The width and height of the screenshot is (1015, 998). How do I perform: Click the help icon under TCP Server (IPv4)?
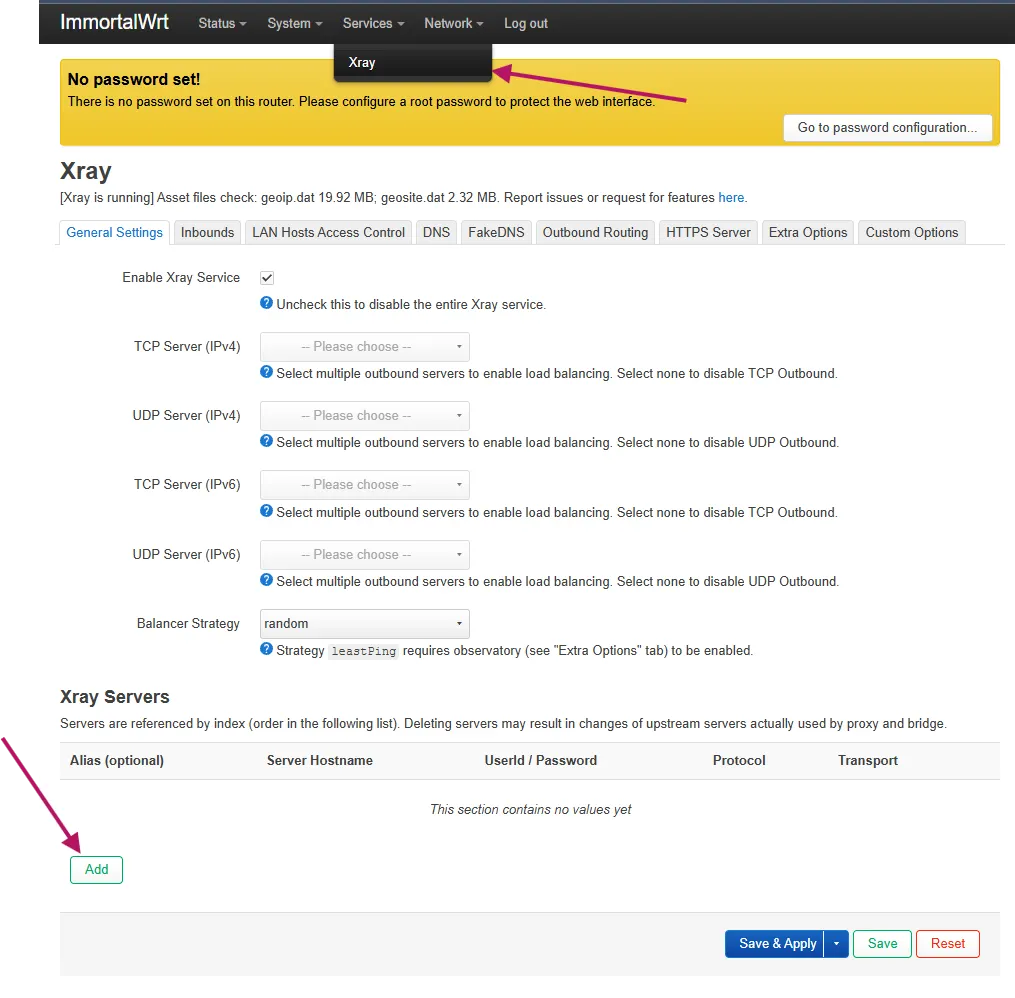(x=266, y=372)
